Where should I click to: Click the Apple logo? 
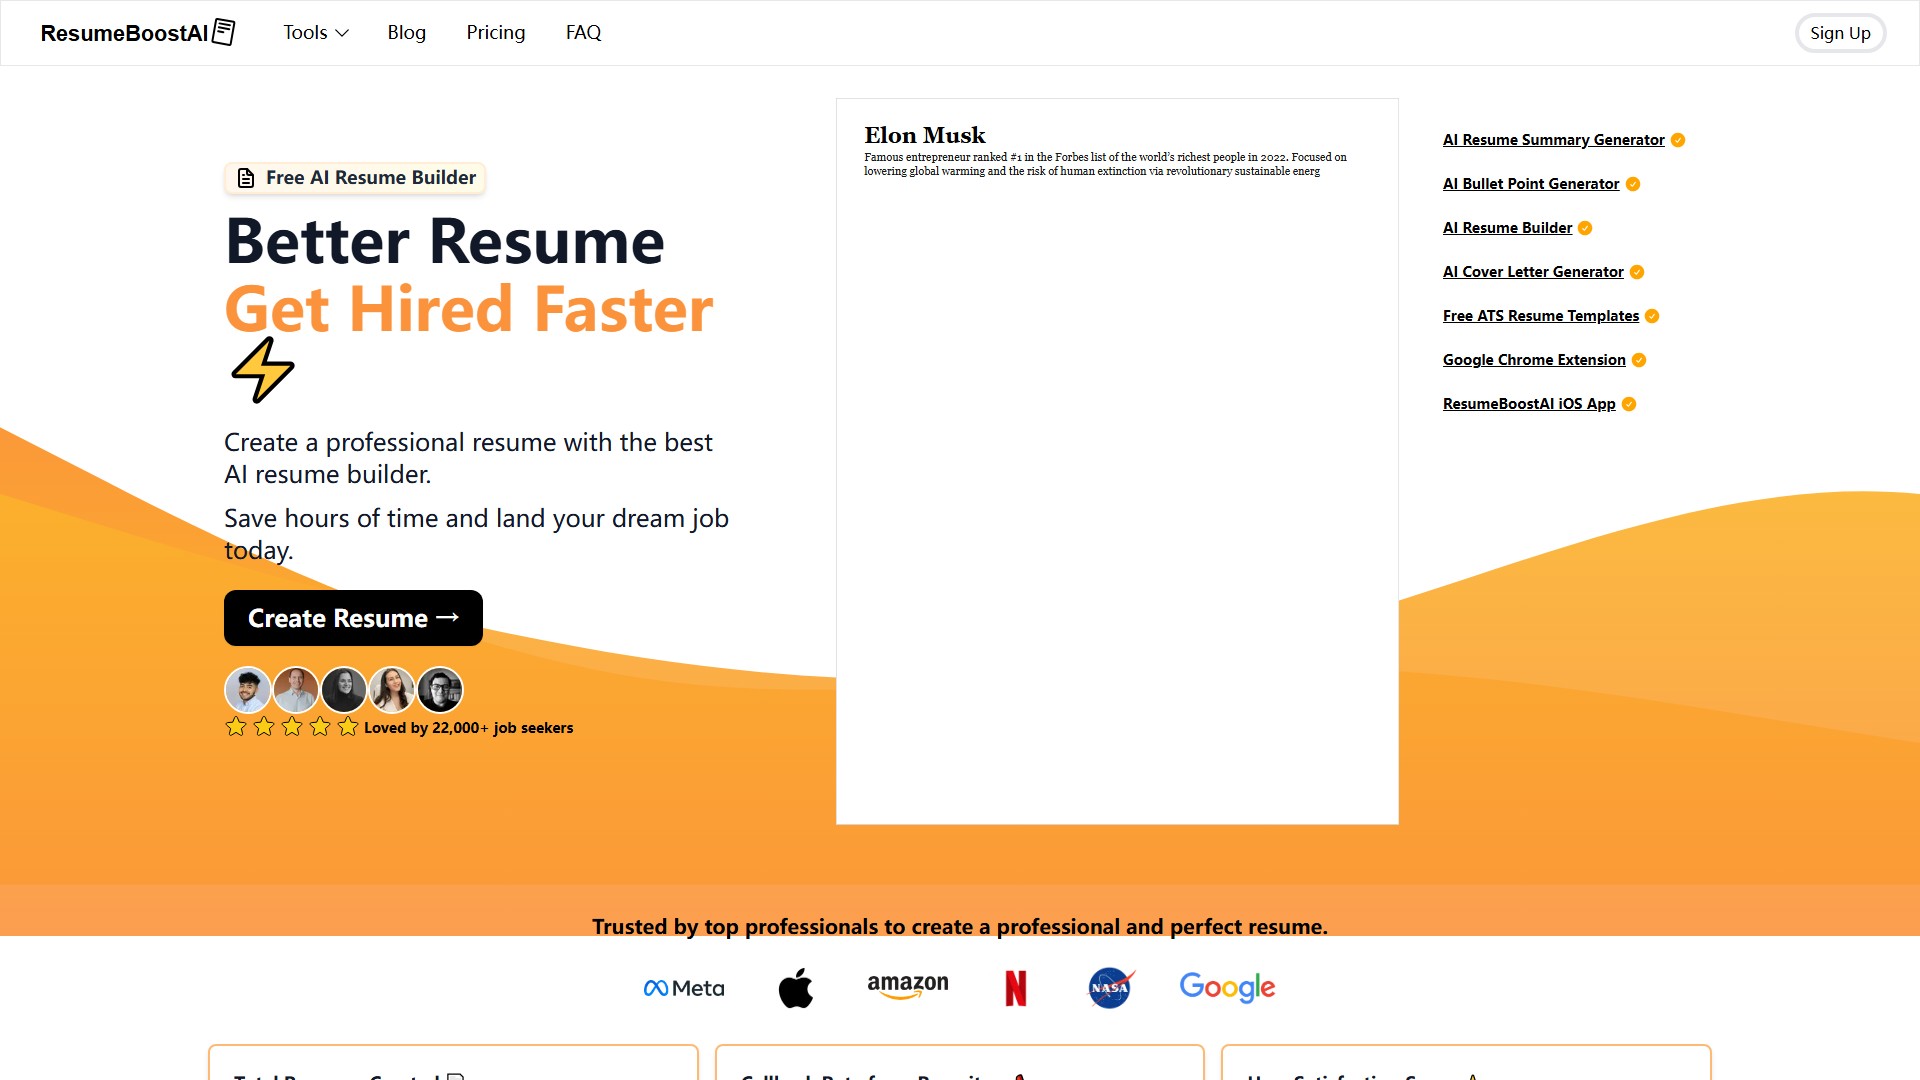pos(796,987)
